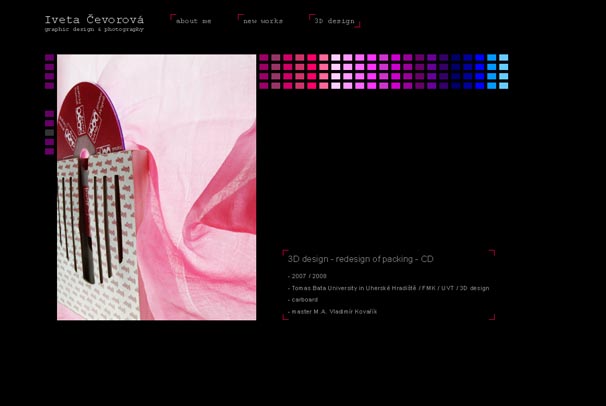Screen dimensions: 606x406
Task: Click the top-left swatch of the color grid
Action: coord(264,58)
